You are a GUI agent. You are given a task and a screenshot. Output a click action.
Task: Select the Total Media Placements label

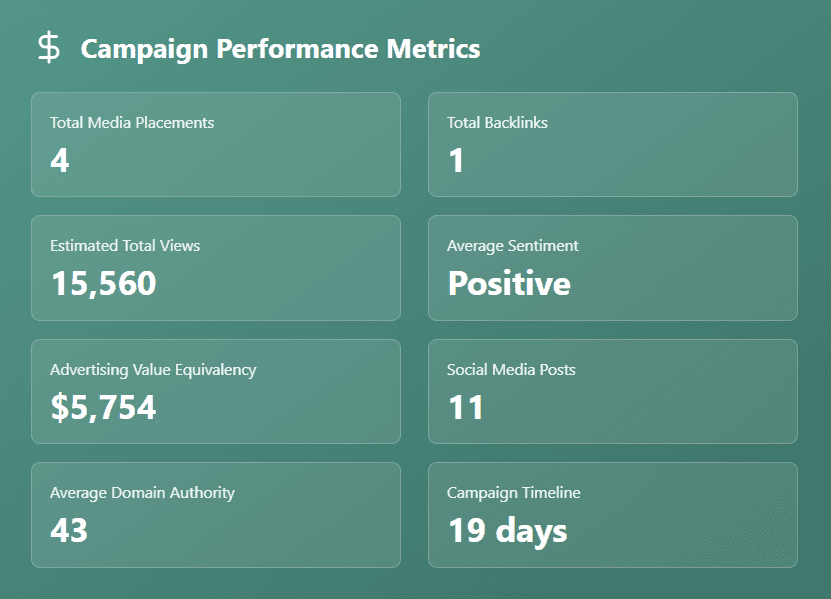point(132,123)
